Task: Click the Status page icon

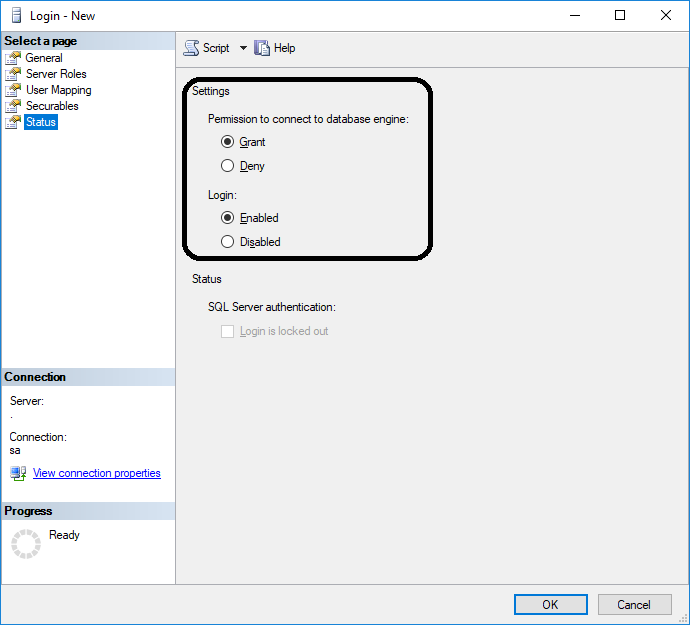Action: (x=13, y=122)
